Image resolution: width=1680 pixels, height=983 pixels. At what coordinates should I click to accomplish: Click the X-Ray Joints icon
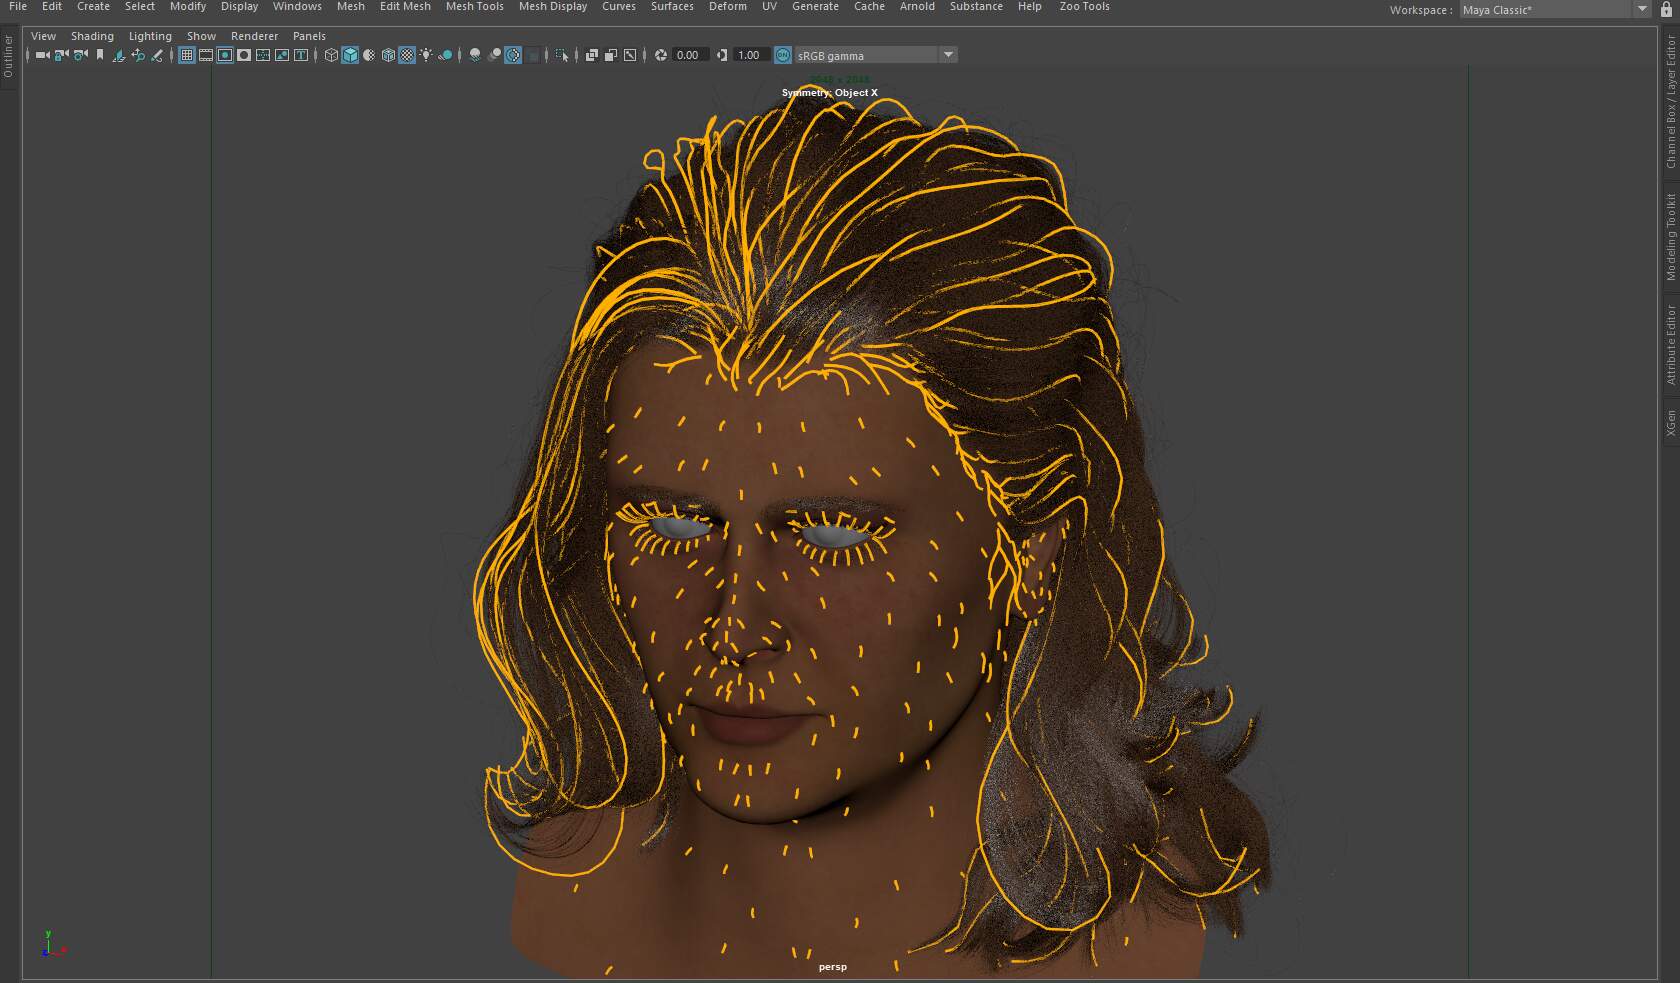click(629, 55)
